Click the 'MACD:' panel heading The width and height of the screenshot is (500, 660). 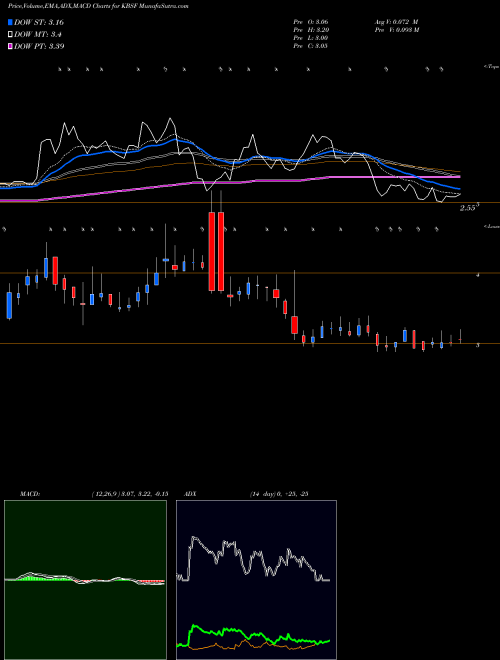(x=30, y=494)
